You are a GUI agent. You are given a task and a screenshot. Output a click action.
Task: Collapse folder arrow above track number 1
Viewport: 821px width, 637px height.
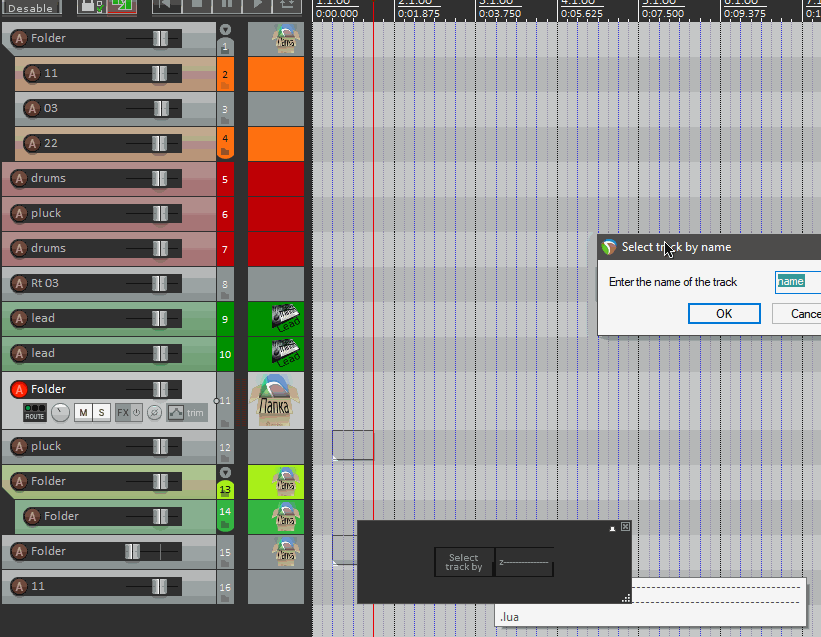pos(225,30)
